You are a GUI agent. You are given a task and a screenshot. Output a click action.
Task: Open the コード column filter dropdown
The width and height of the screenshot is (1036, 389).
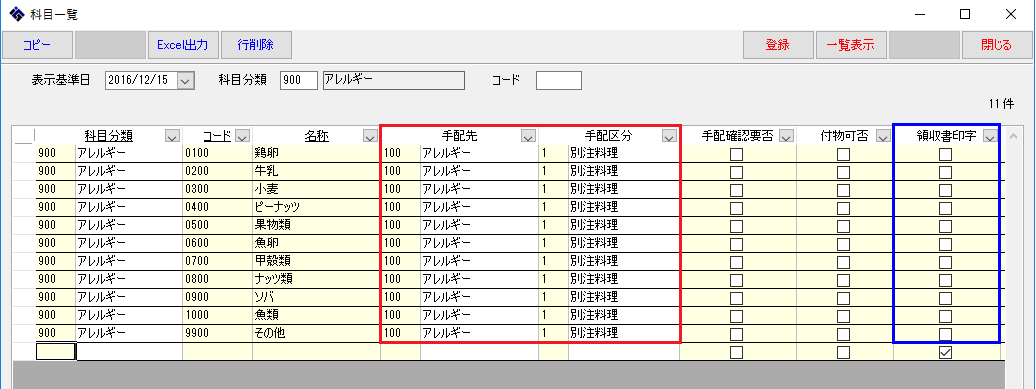pos(241,136)
